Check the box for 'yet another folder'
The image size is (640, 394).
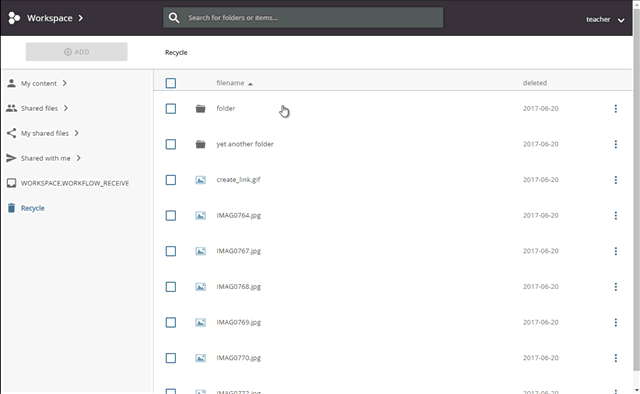171,144
